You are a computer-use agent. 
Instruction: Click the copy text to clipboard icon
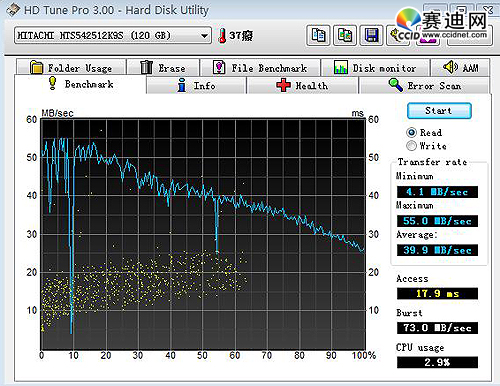(x=318, y=35)
